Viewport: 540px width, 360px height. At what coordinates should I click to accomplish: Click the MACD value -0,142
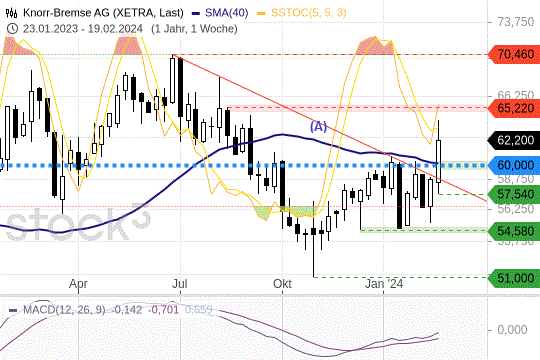(126, 310)
